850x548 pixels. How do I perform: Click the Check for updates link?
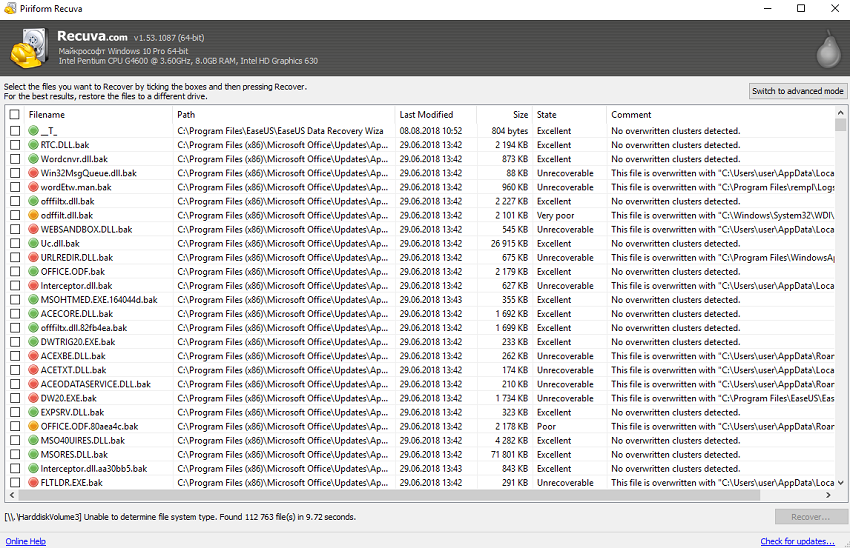pos(797,541)
